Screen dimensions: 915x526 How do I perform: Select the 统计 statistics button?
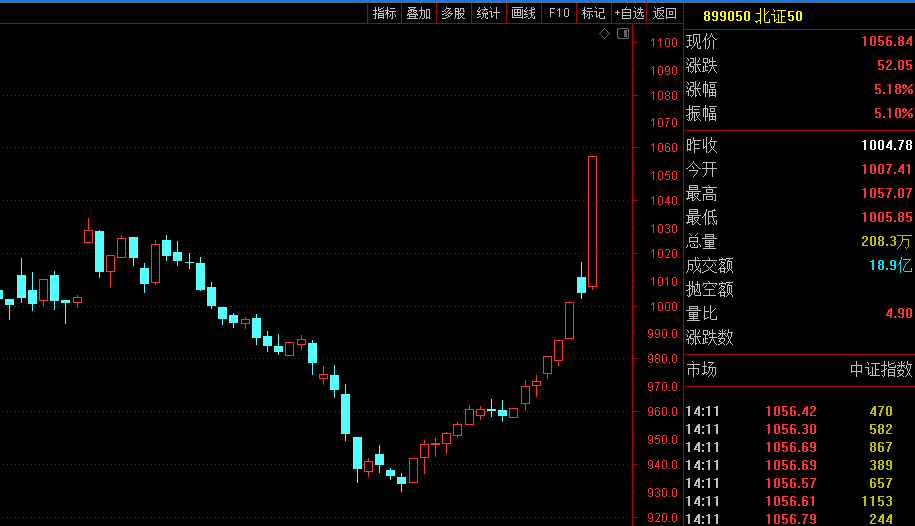[488, 13]
